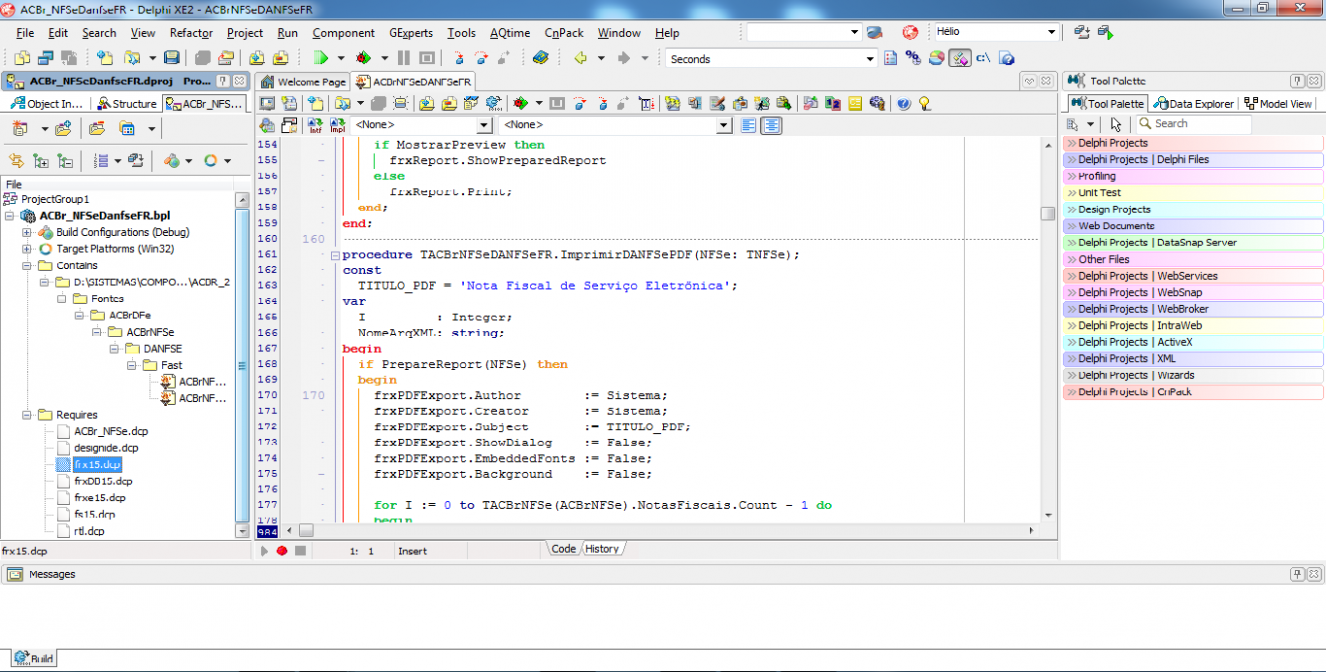The width and height of the screenshot is (1326, 672).
Task: Click the Expand All icon in Project Manager
Action: tap(41, 160)
